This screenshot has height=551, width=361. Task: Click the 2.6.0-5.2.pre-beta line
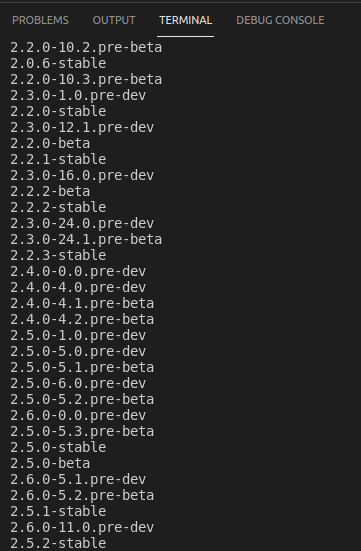82,496
